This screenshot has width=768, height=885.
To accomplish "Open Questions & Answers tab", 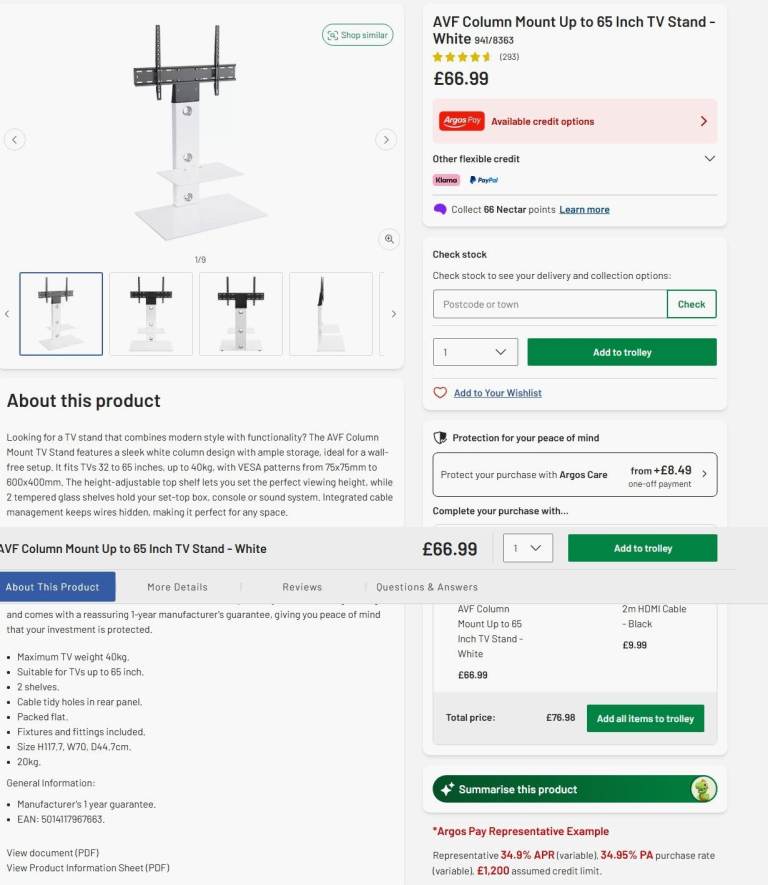I will click(x=427, y=587).
